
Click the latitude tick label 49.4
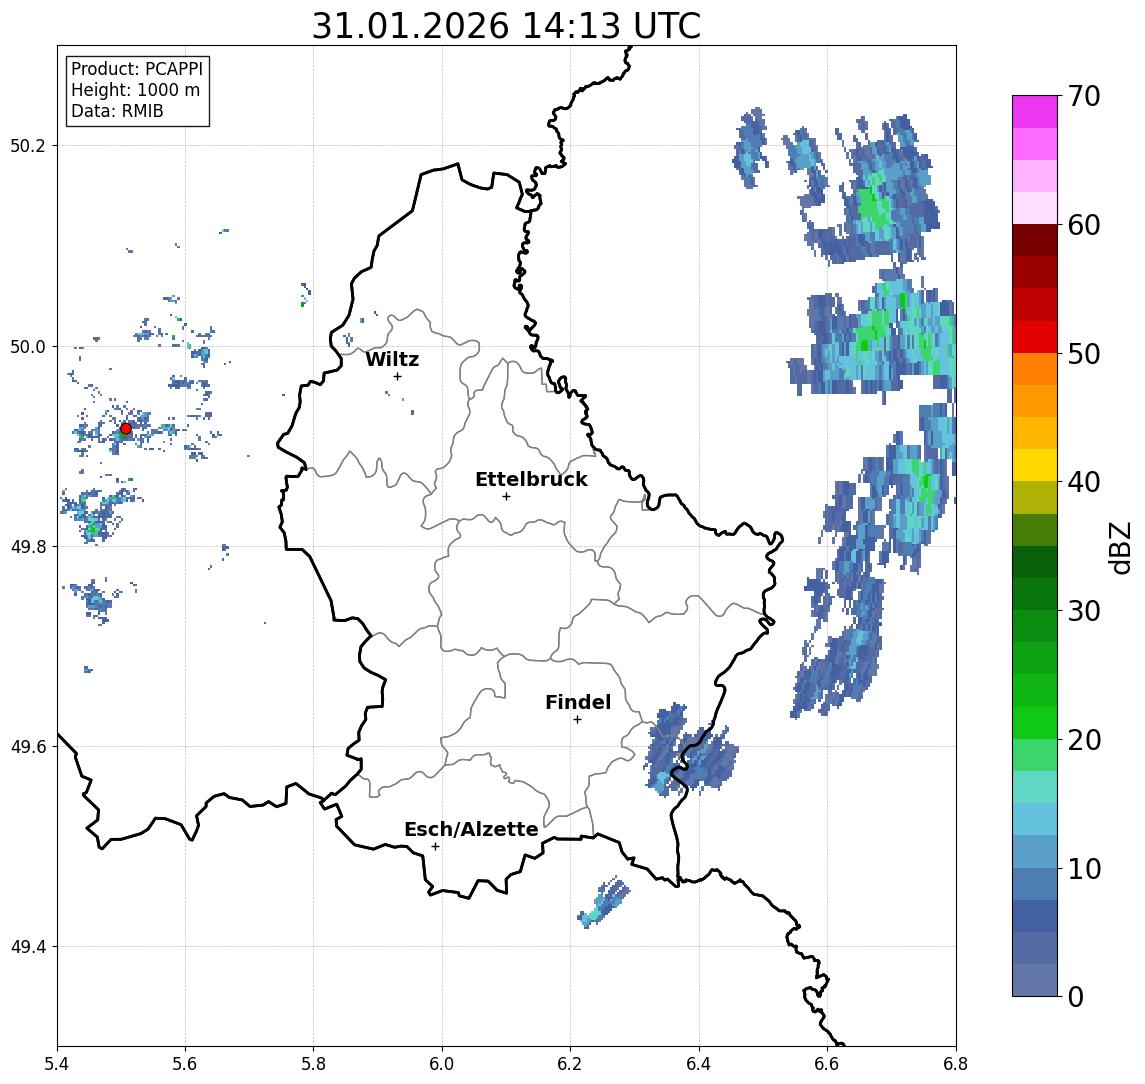28,947
